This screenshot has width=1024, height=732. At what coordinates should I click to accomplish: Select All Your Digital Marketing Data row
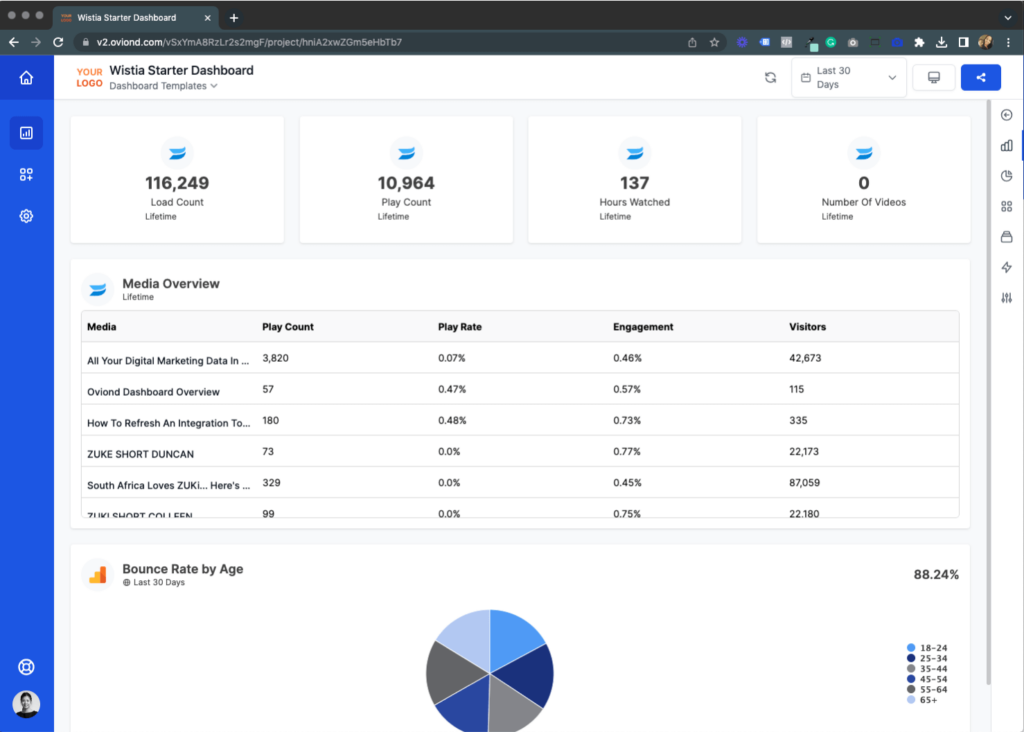coord(520,358)
